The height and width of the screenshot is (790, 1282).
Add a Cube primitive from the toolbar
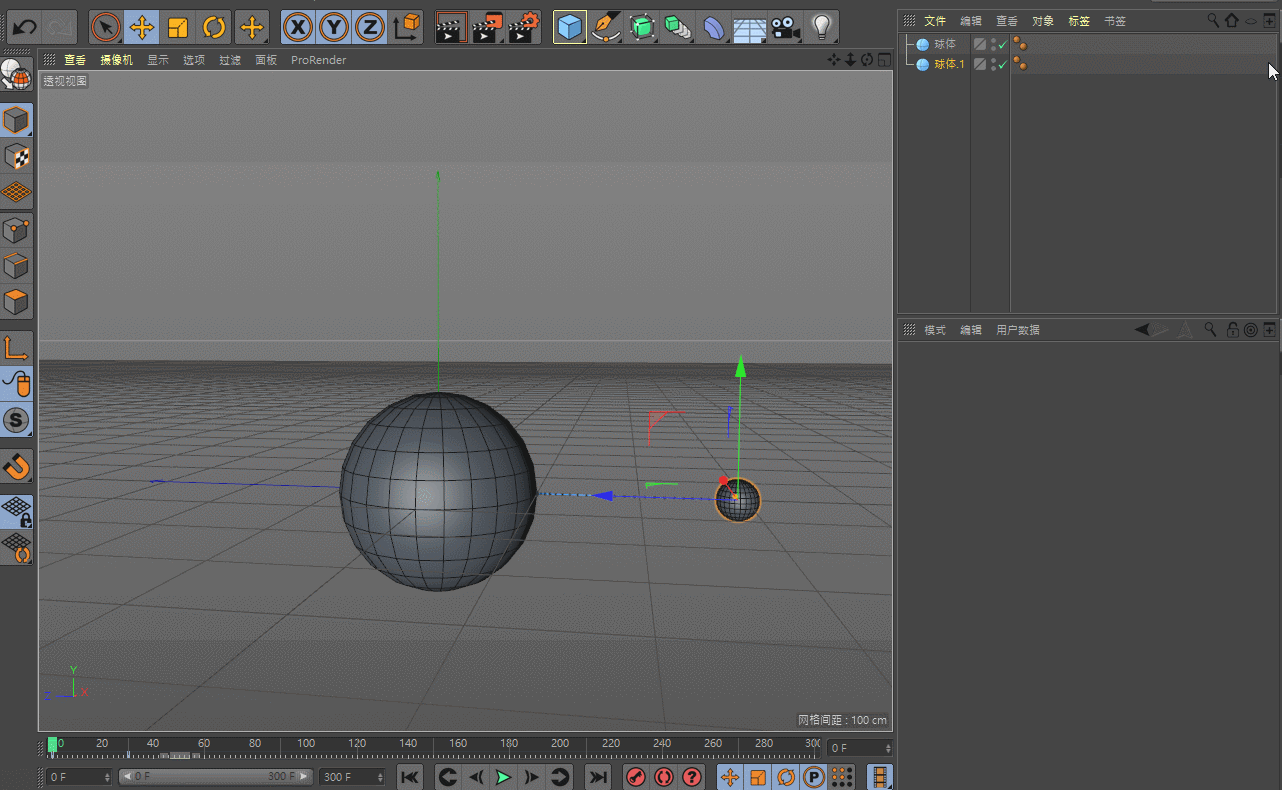[570, 27]
